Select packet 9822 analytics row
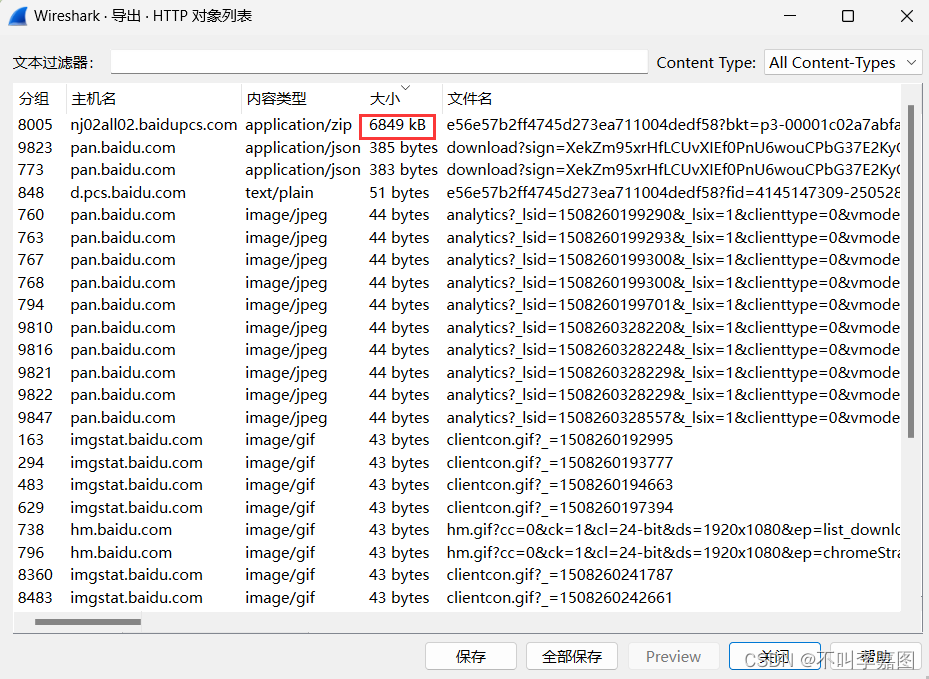929x679 pixels. click(457, 395)
